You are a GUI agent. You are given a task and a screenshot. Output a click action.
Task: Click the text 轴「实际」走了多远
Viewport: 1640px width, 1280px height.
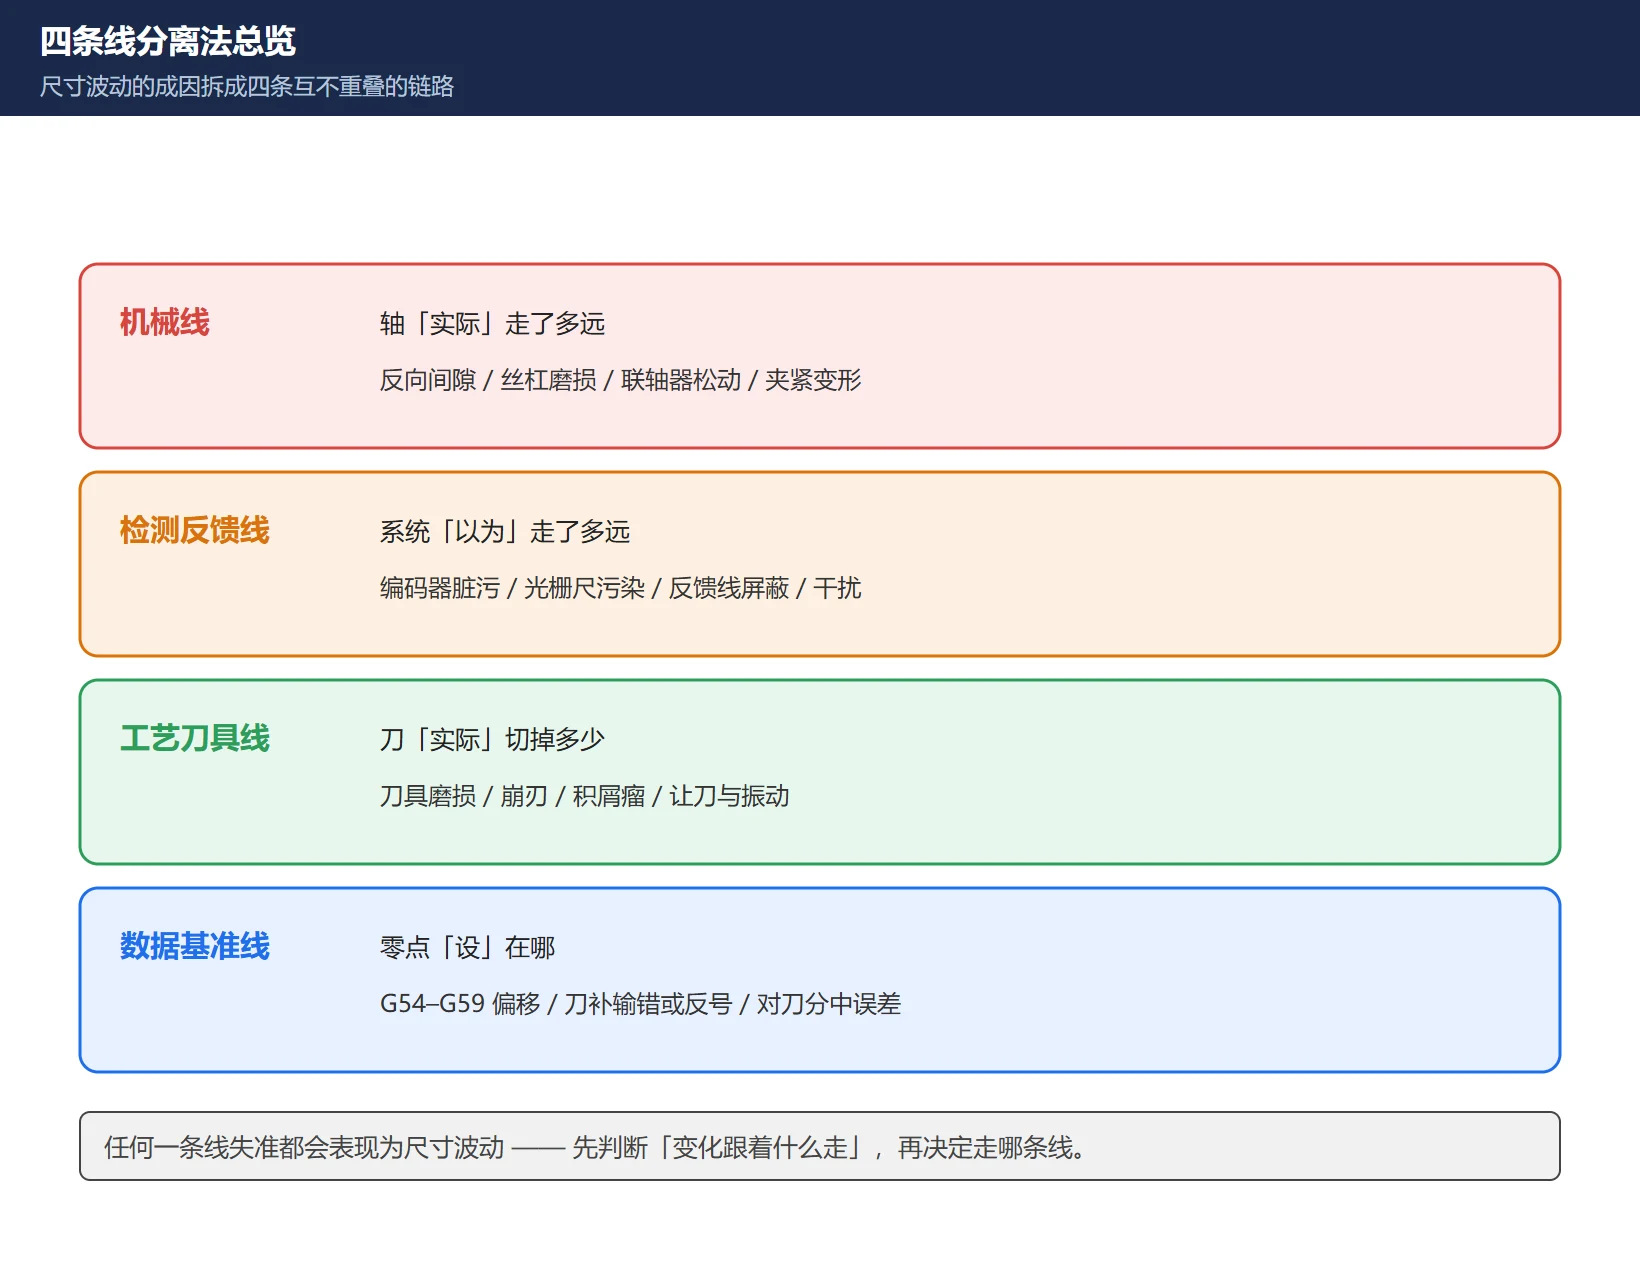(x=492, y=324)
